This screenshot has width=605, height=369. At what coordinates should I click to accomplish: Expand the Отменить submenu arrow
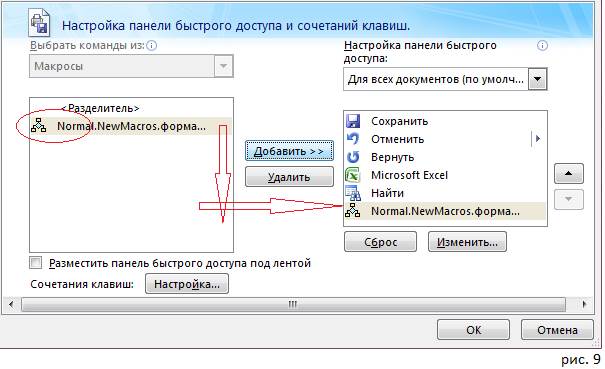(538, 139)
